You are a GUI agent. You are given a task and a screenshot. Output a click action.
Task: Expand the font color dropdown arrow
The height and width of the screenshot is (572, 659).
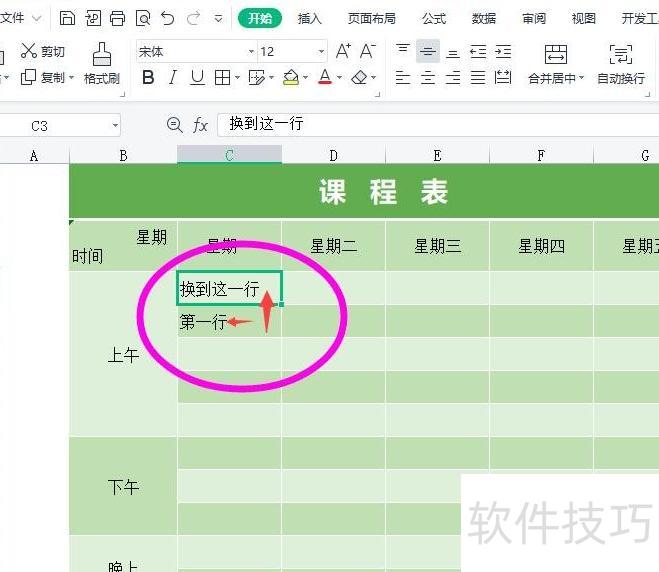[x=339, y=77]
